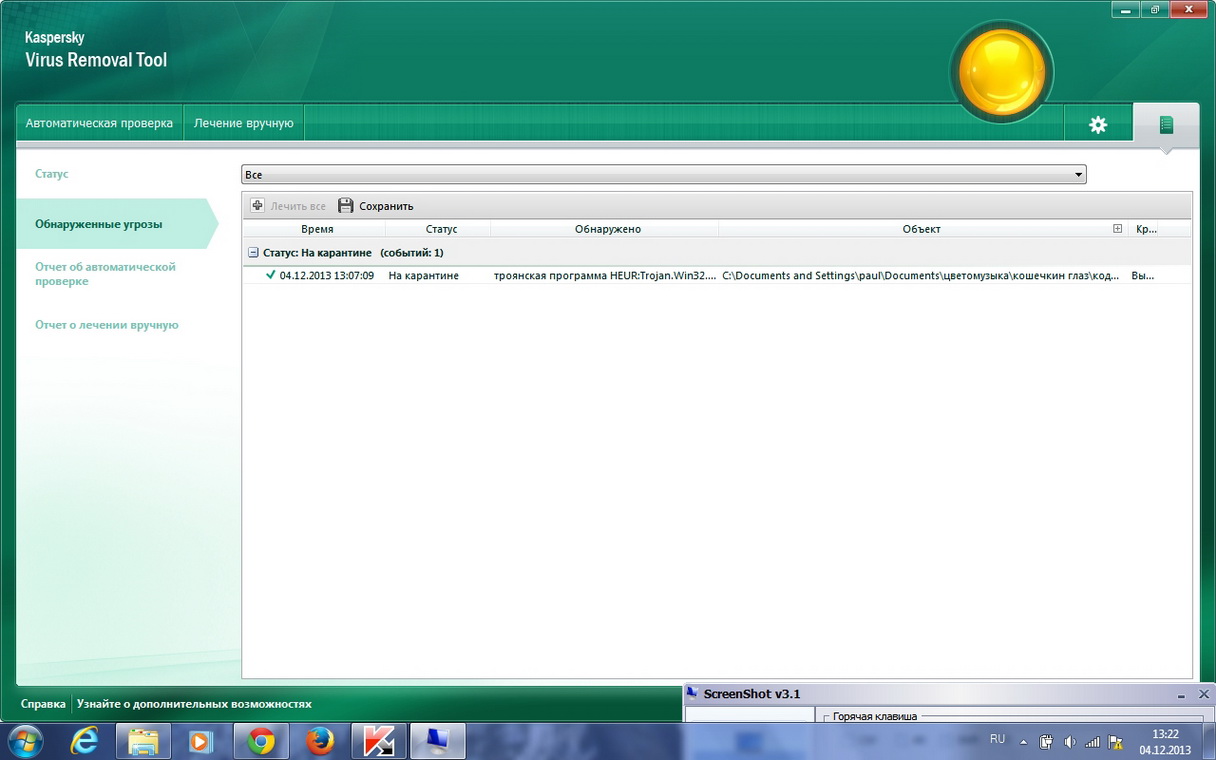Open the Статус section in sidebar
The image size is (1216, 760).
click(x=52, y=174)
